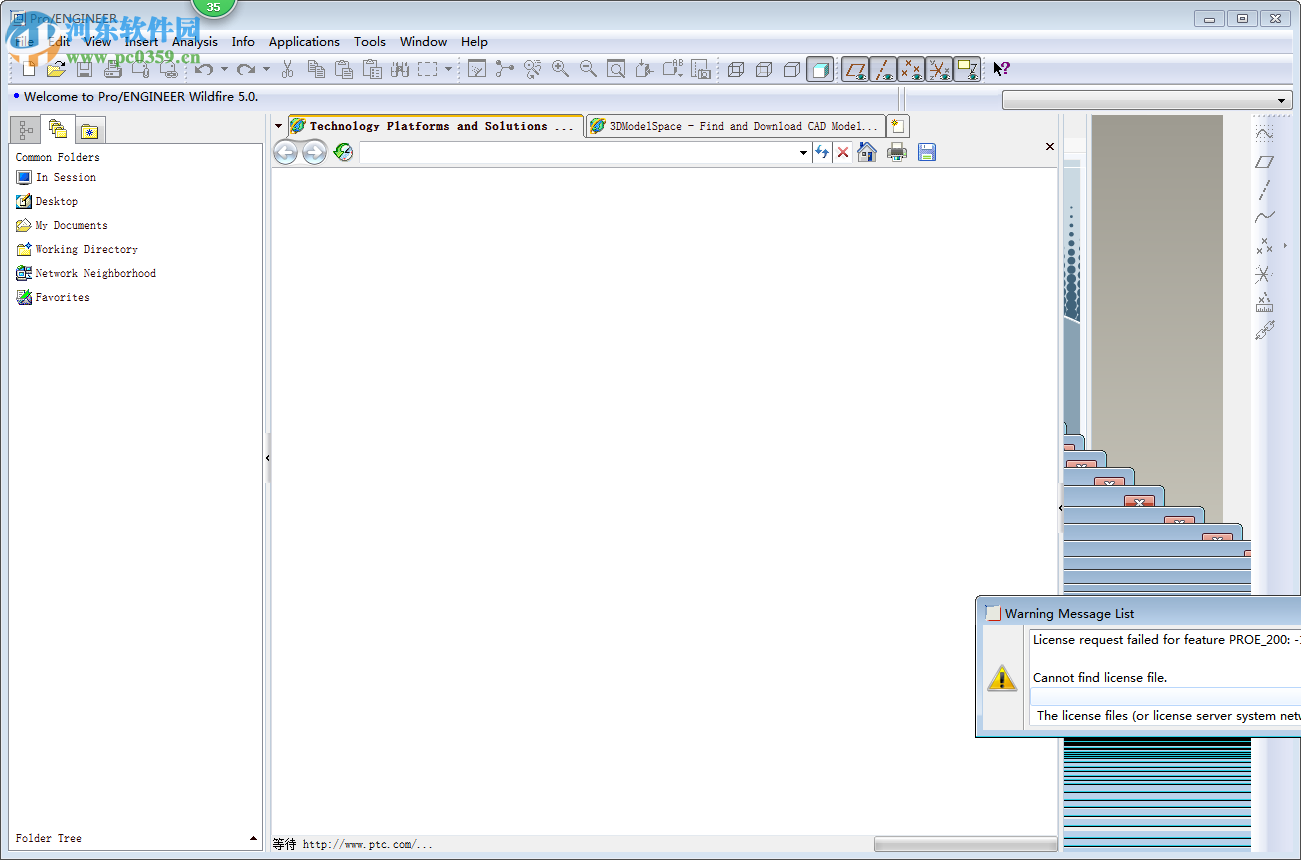Image resolution: width=1301 pixels, height=860 pixels.
Task: Click the Print icon in main toolbar
Action: (112, 69)
